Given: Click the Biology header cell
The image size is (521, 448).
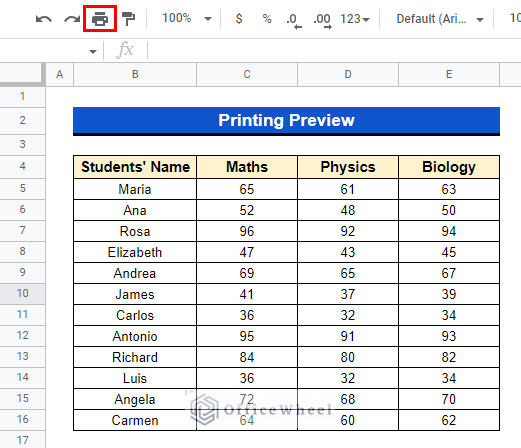Looking at the screenshot, I should [449, 167].
